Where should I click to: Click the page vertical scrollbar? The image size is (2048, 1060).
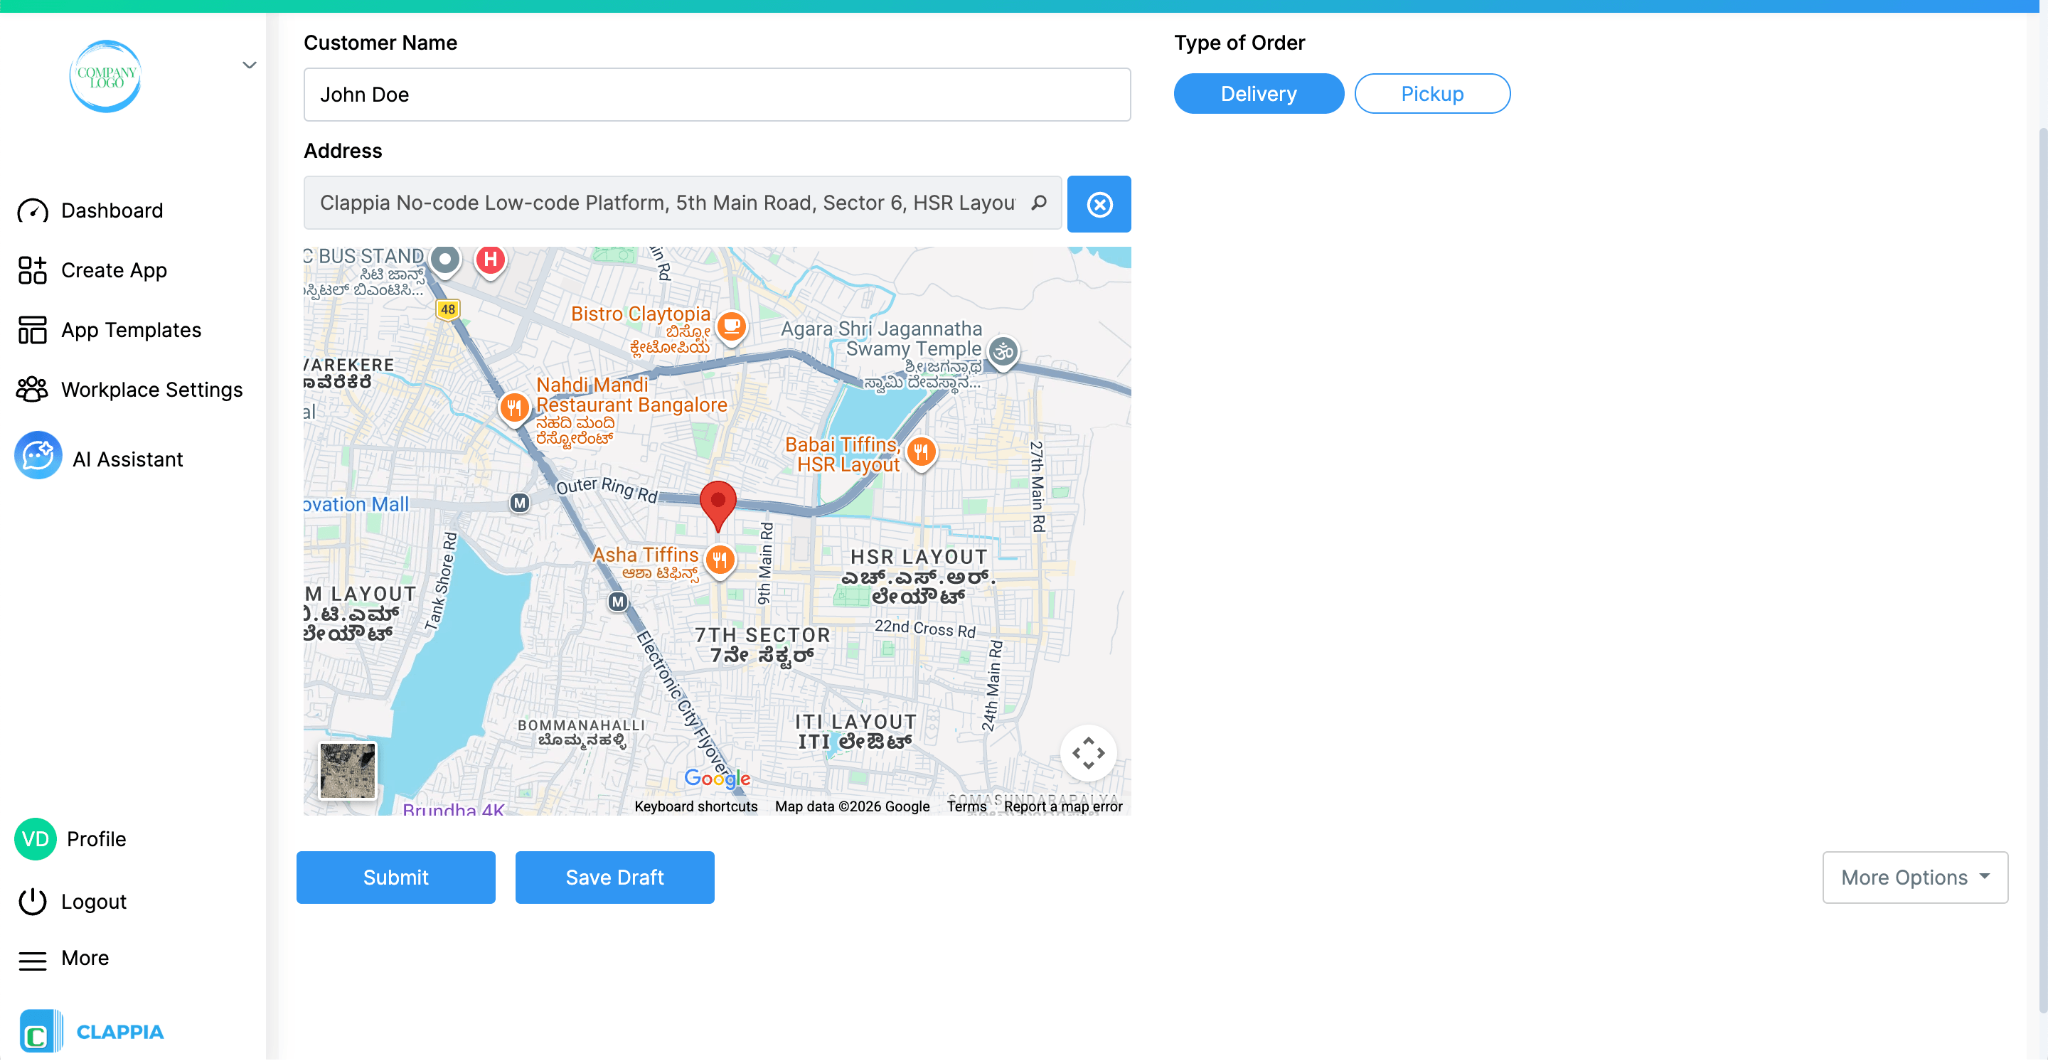pos(2042,570)
